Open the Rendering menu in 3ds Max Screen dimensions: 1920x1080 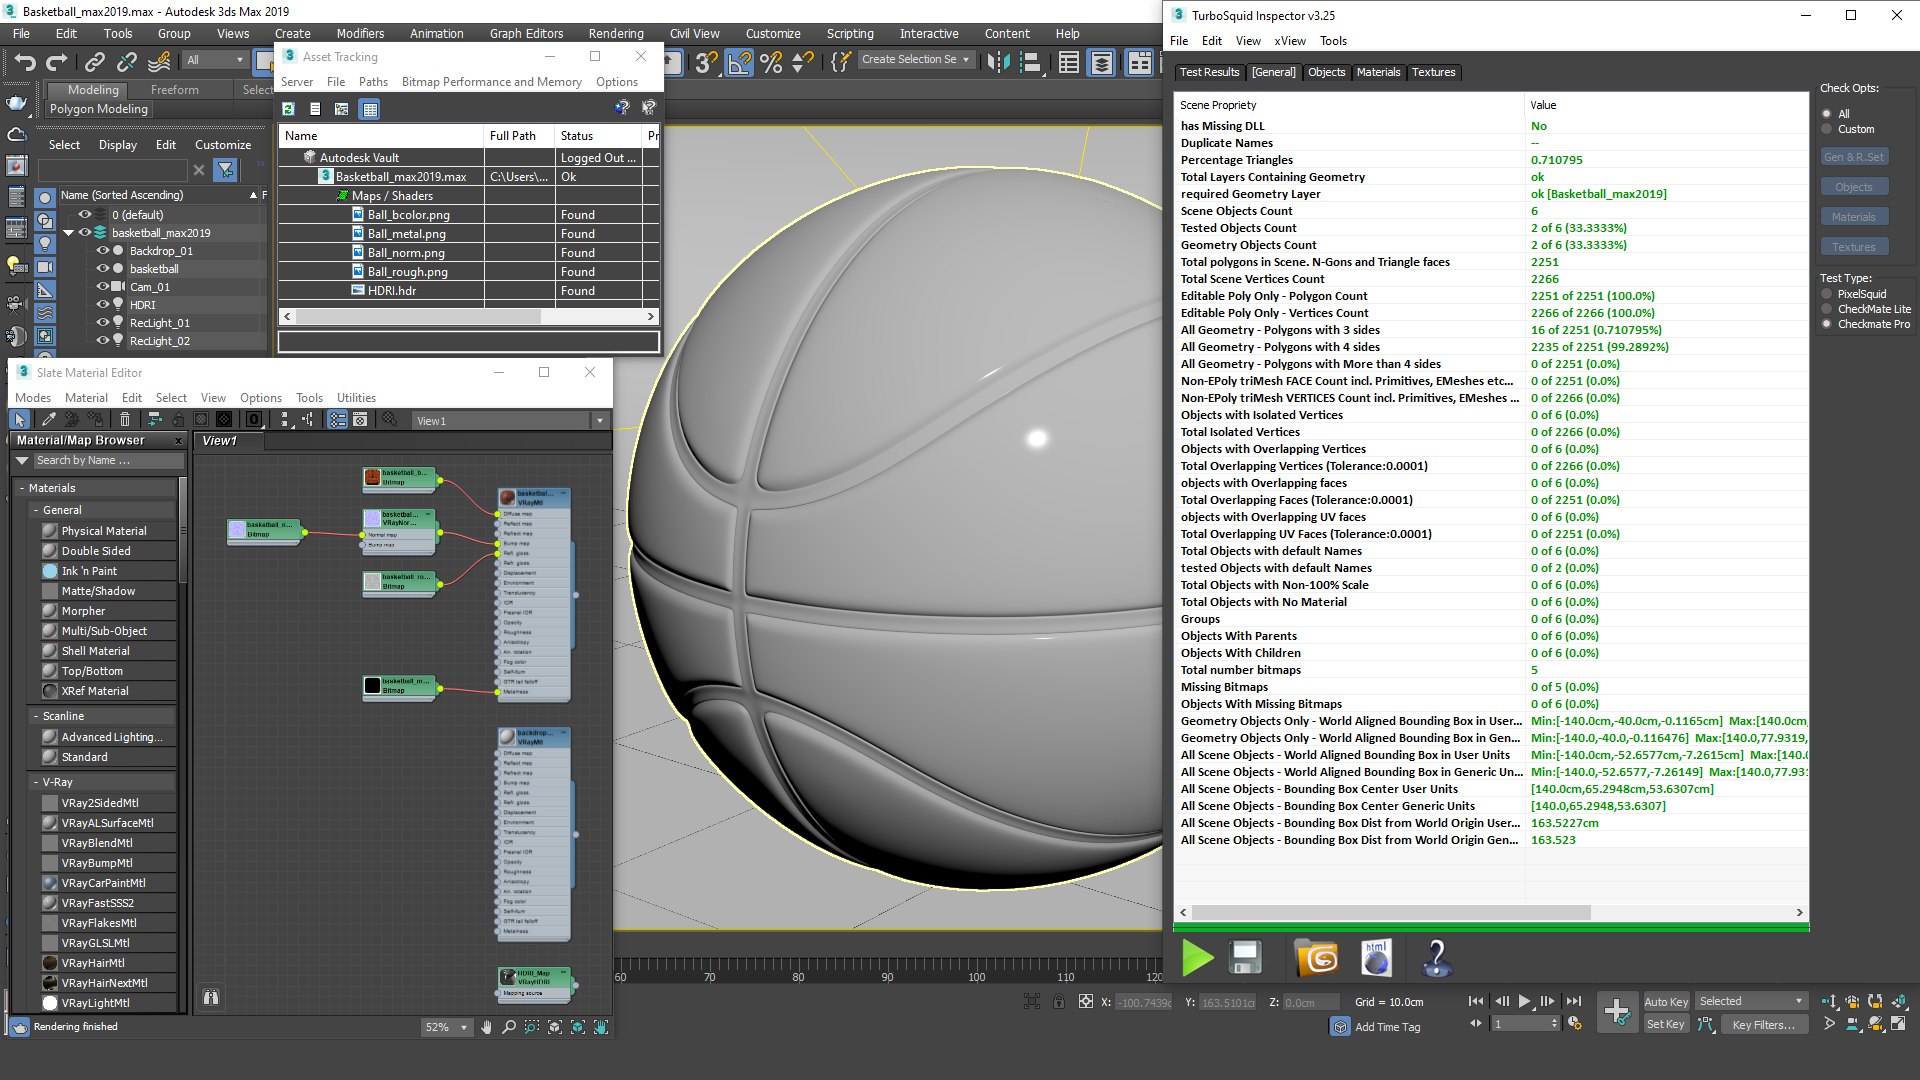point(616,33)
